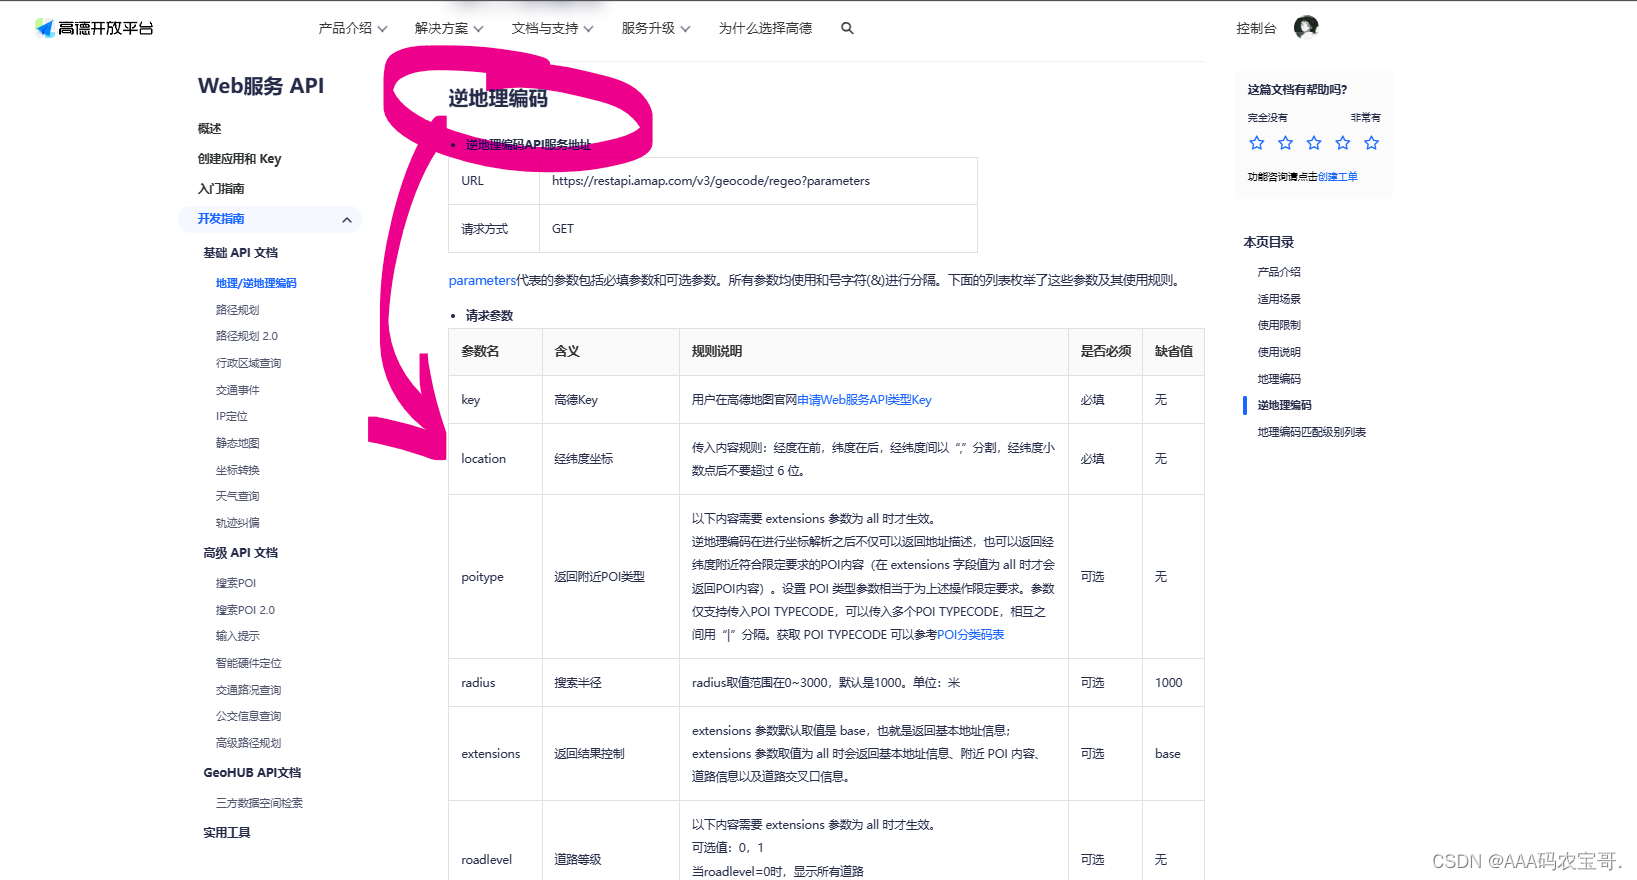
Task: Jump to 地理编码 in page contents
Action: coord(1279,379)
